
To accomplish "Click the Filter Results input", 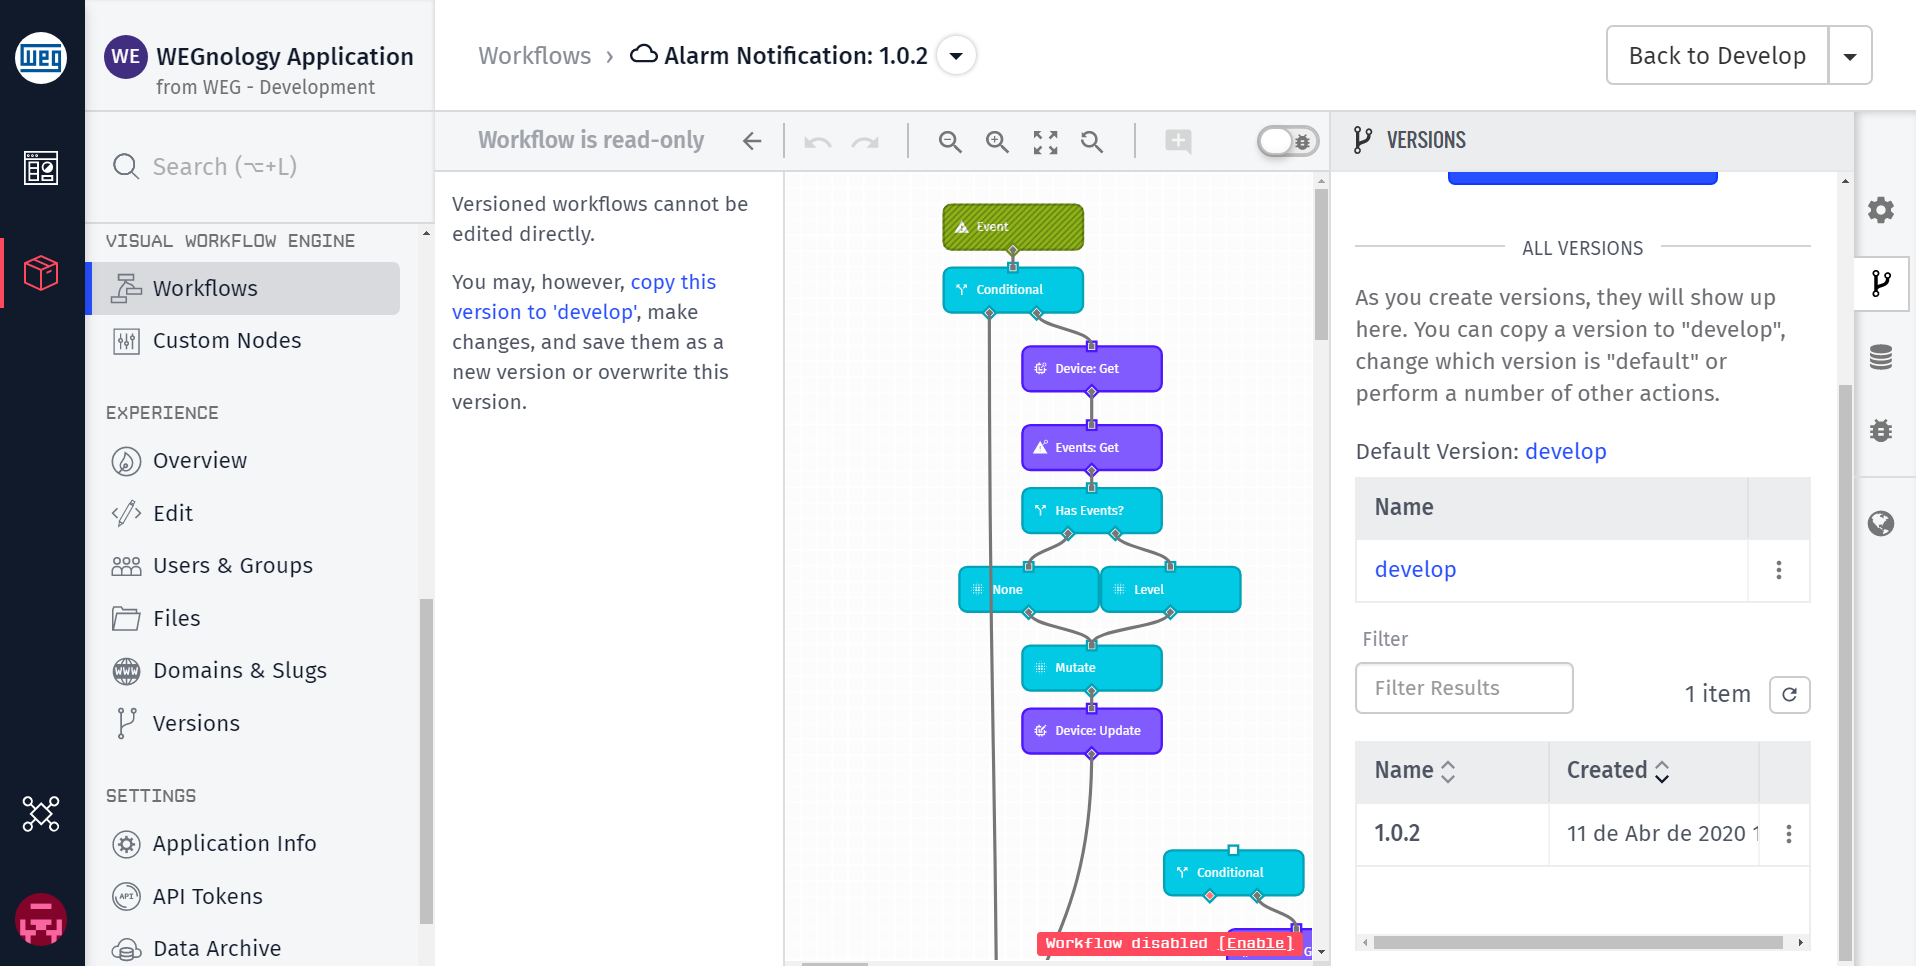I will point(1464,688).
